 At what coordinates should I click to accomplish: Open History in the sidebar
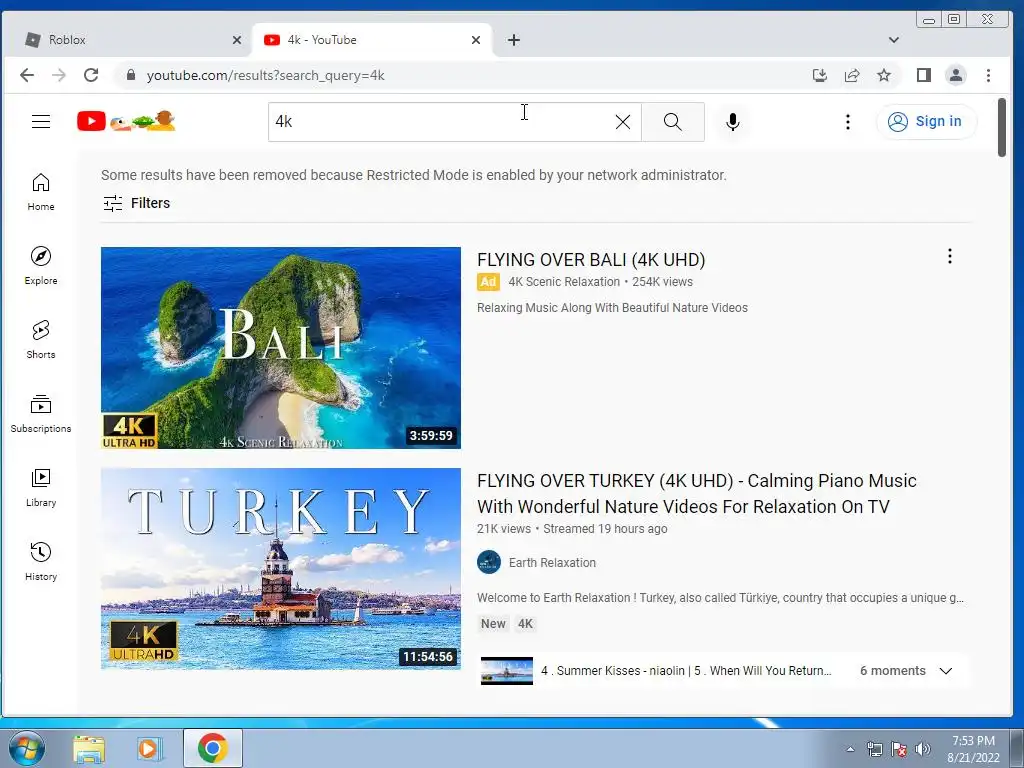pyautogui.click(x=40, y=562)
